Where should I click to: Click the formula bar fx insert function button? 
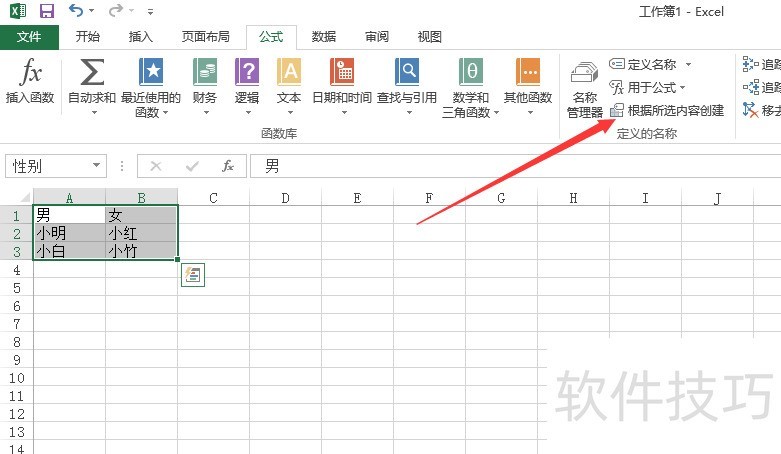[x=228, y=166]
